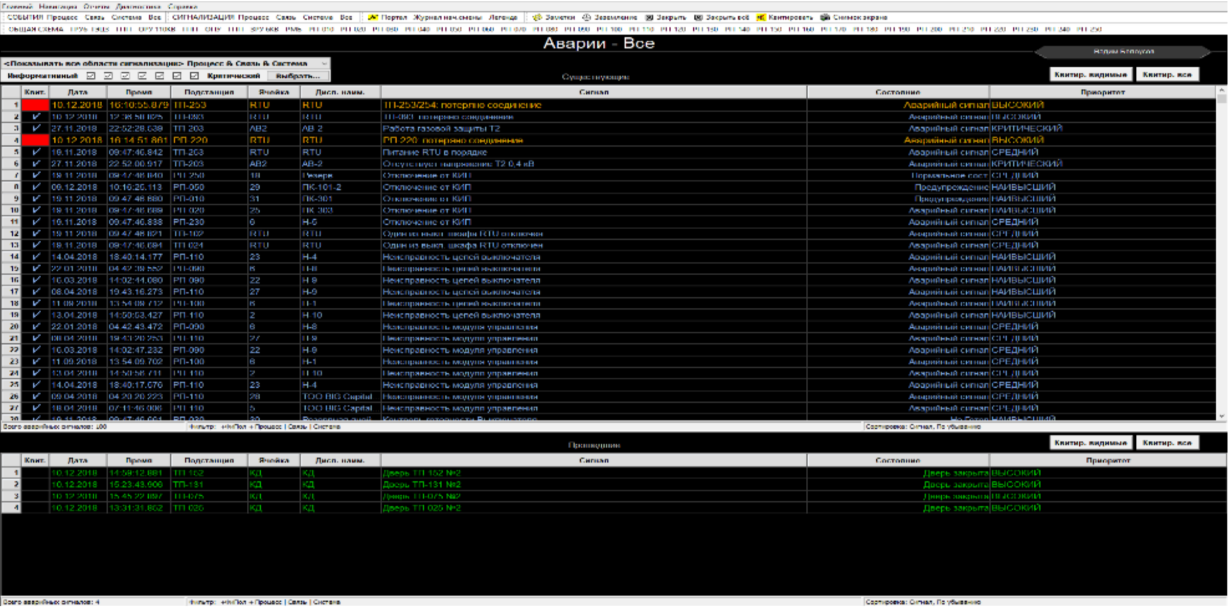The image size is (1228, 607).
Task: Click the Выбрать... button
Action: click(x=298, y=76)
